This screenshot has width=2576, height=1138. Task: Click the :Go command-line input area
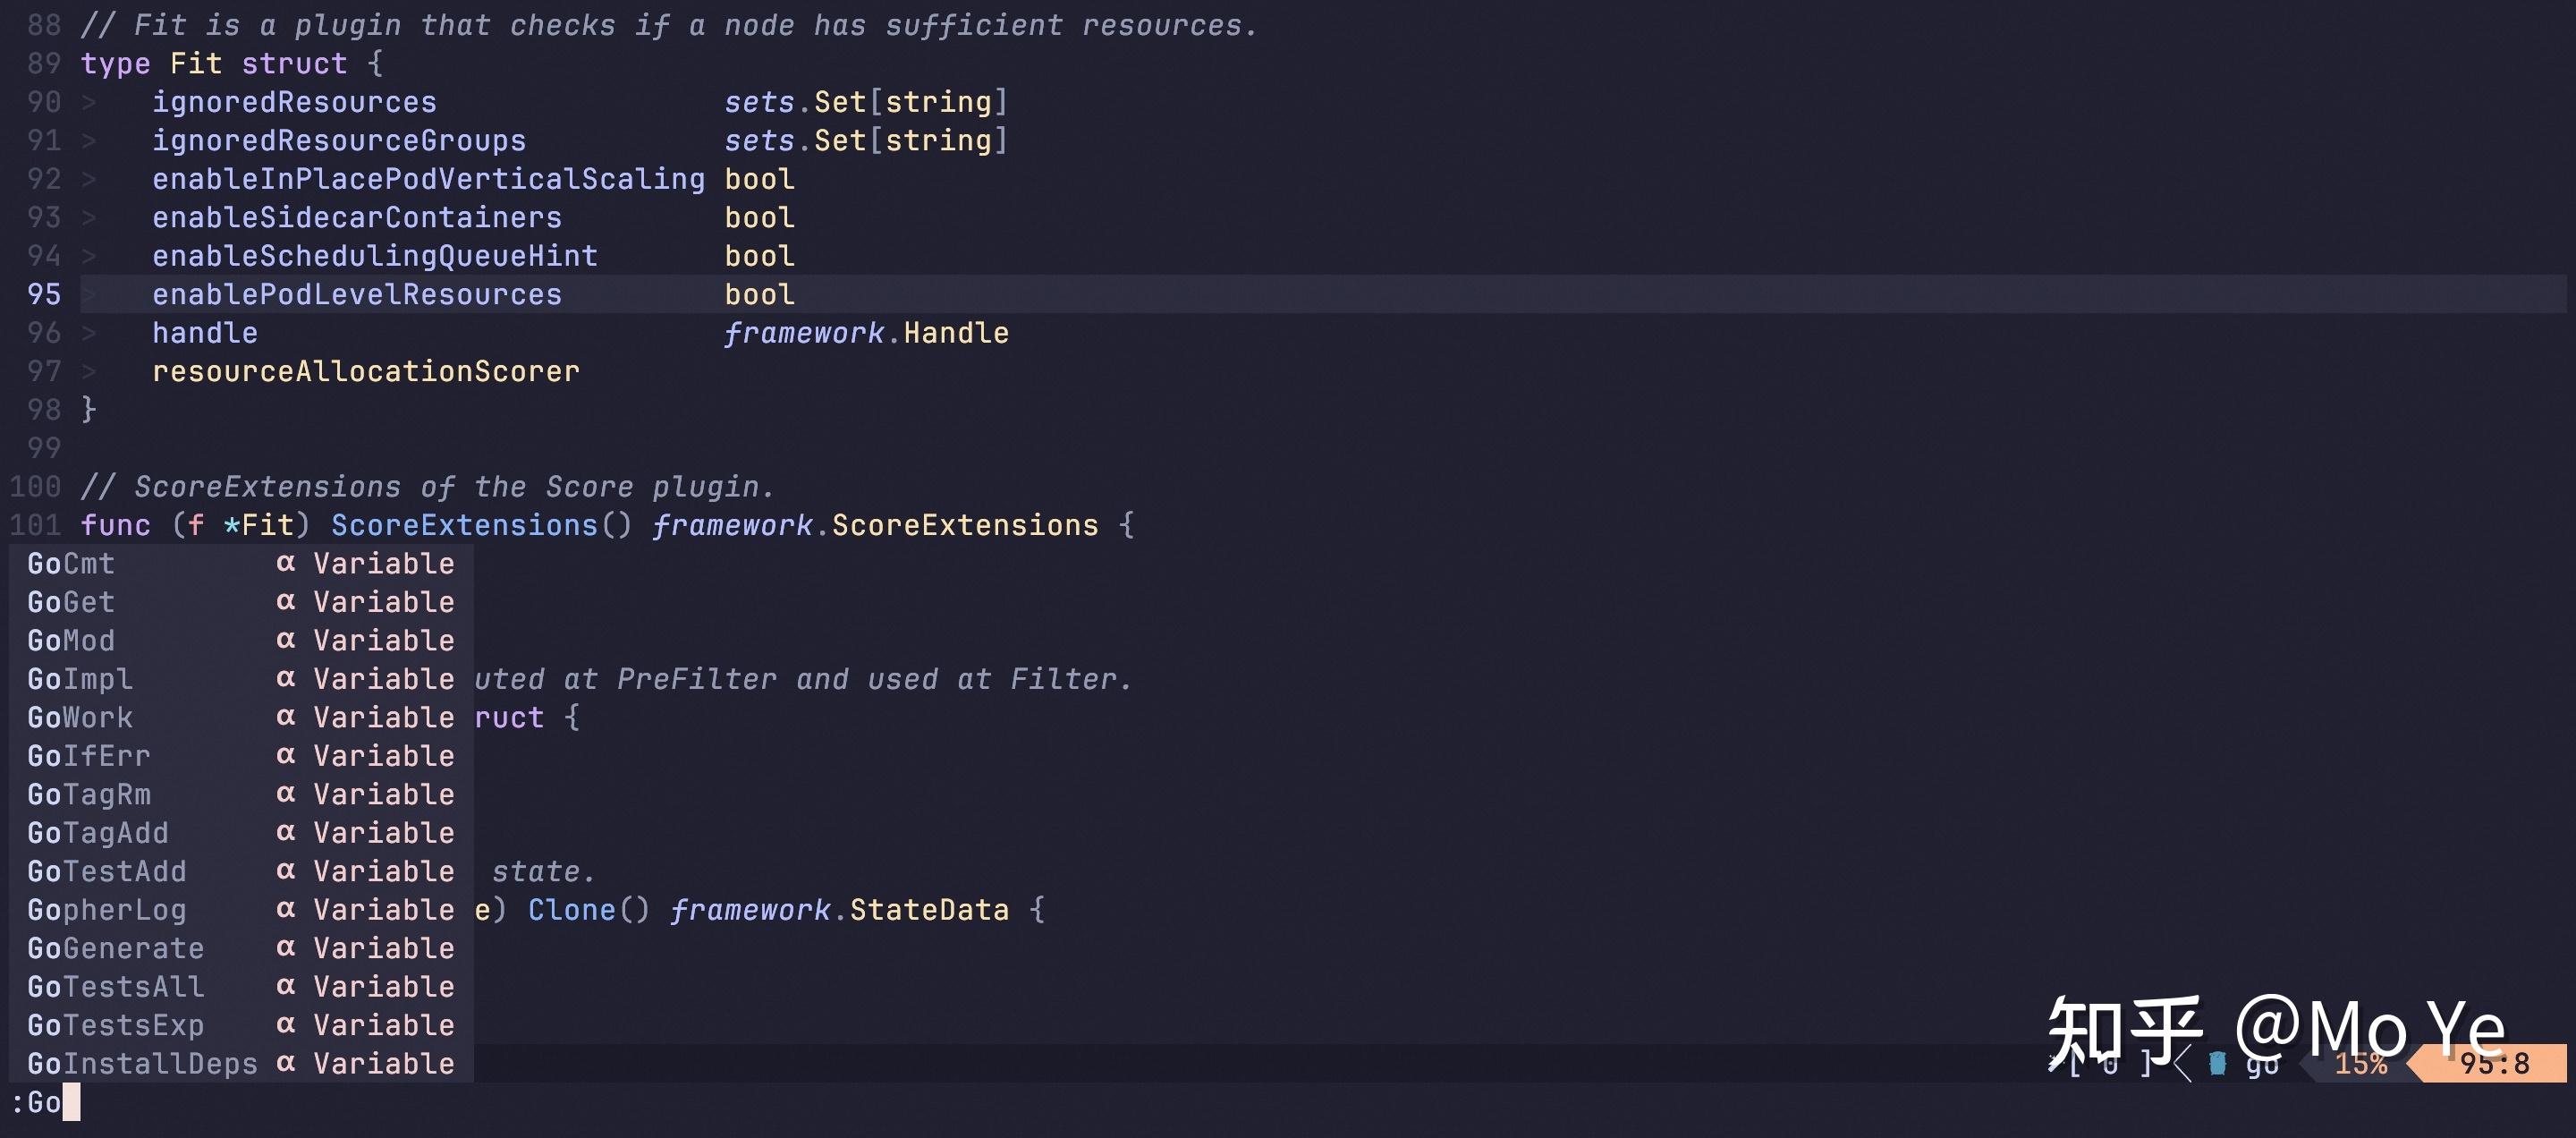coord(45,1102)
